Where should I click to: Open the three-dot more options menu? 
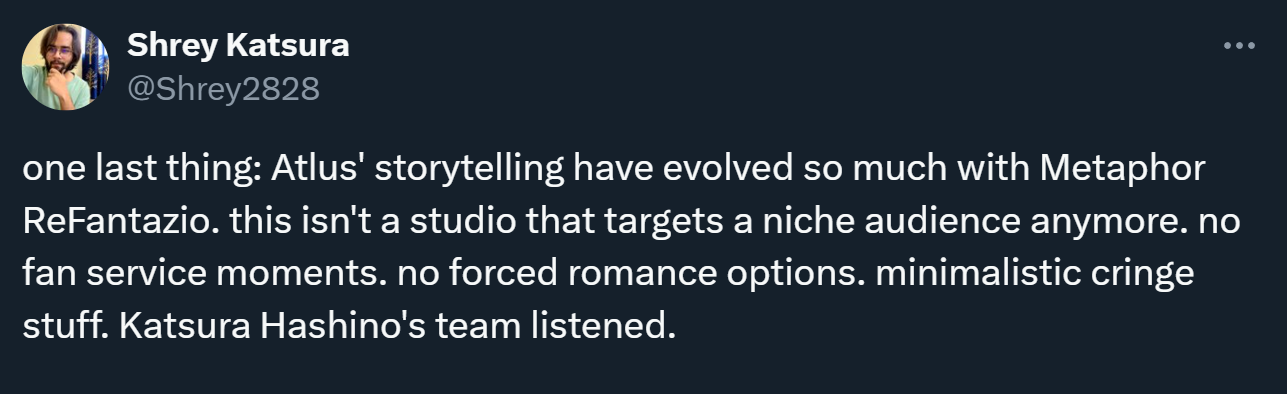pos(1238,47)
